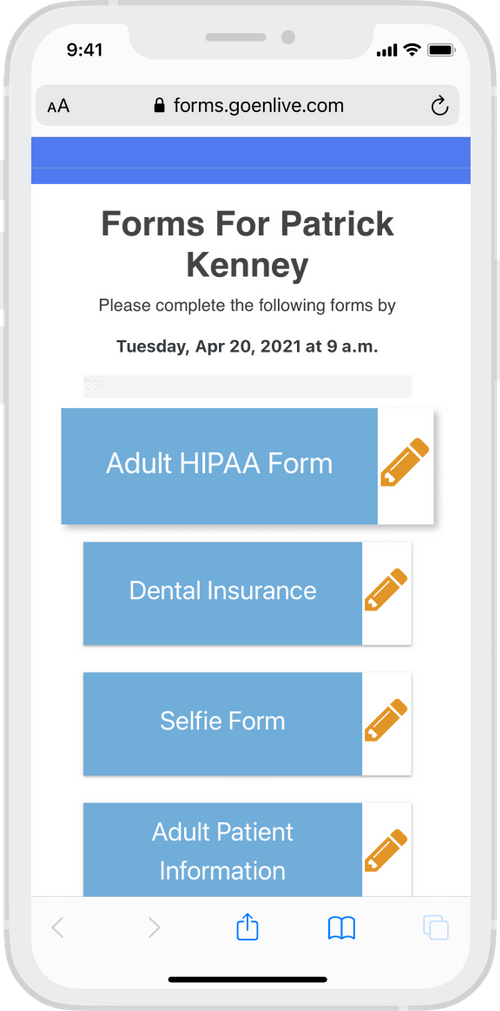The width and height of the screenshot is (500, 1011).
Task: Tap the 0% completion progress bar
Action: [247, 386]
